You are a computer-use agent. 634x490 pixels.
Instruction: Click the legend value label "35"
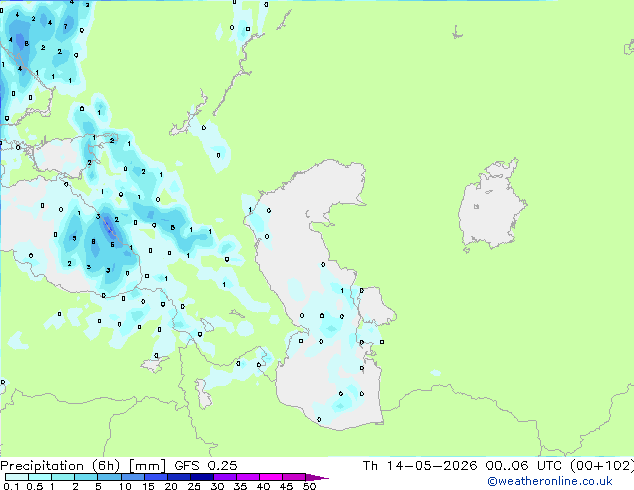click(240, 486)
